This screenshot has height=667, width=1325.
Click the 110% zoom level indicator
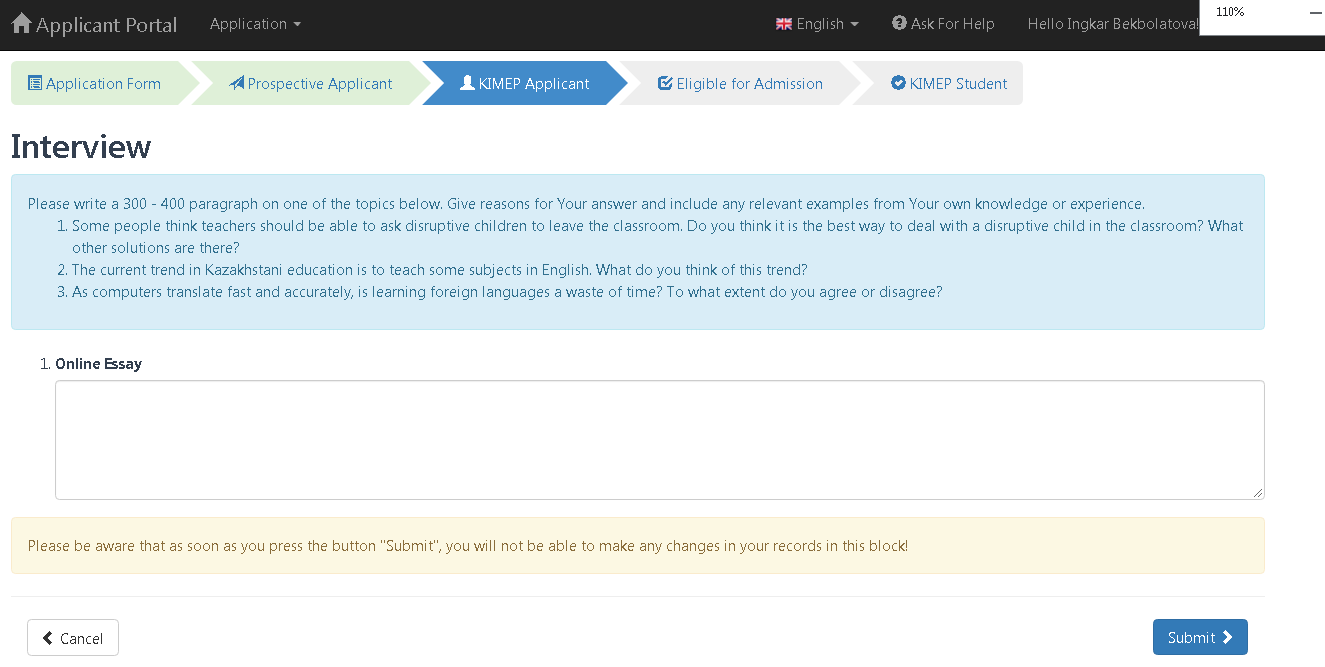pos(1230,12)
